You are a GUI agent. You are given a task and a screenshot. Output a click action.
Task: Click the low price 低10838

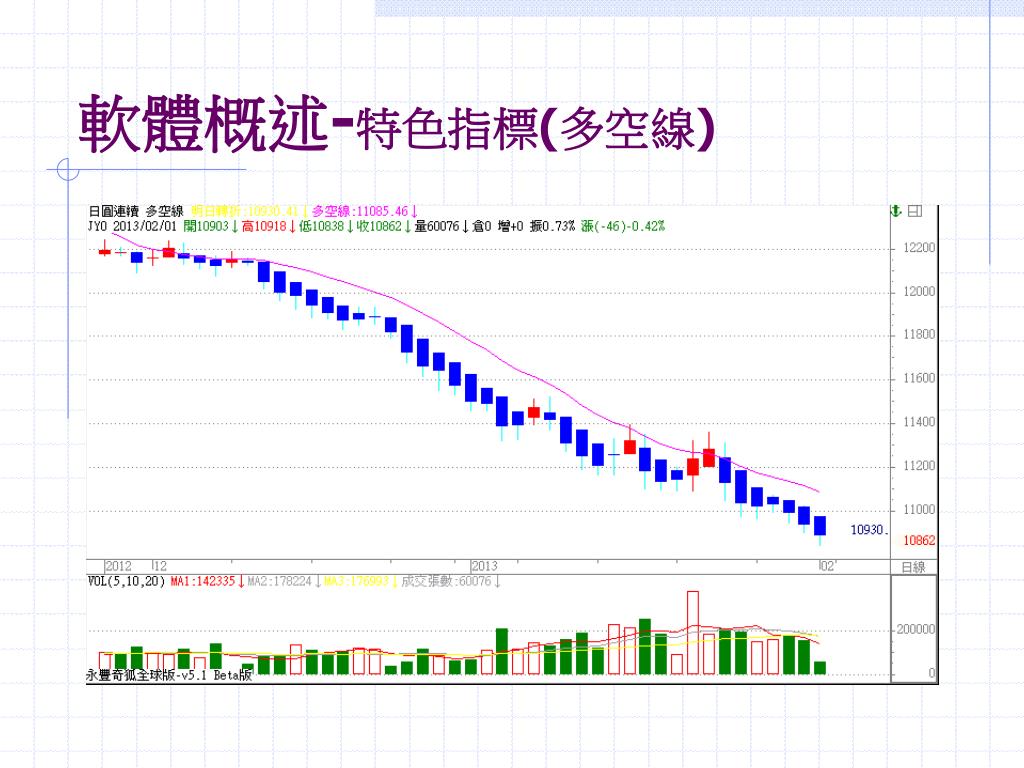click(x=321, y=227)
